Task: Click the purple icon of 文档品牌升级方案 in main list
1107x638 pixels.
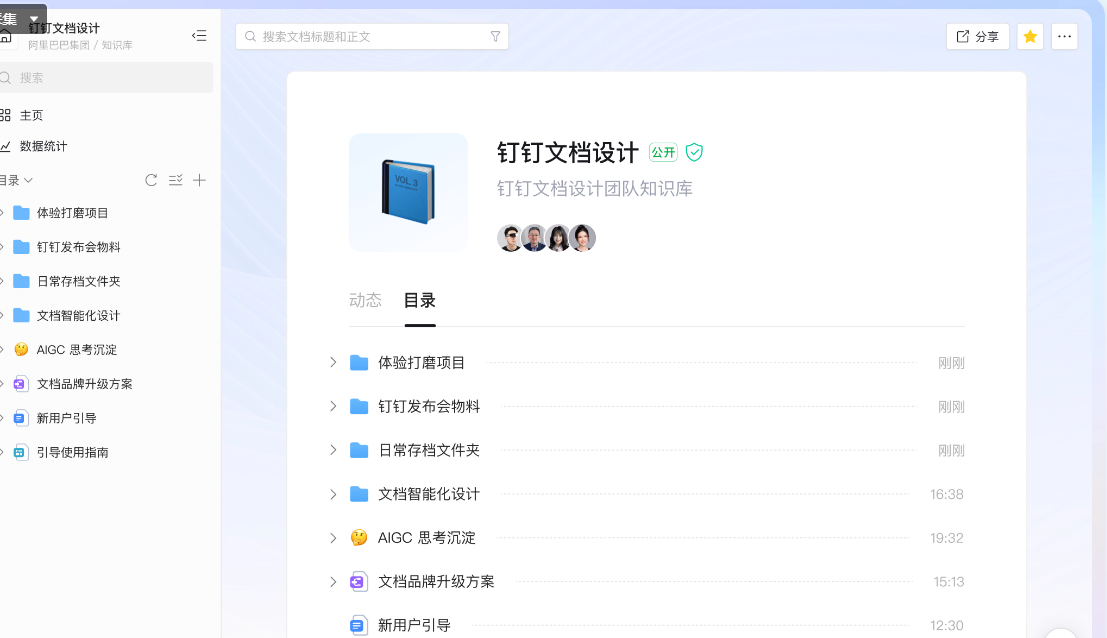Action: (359, 582)
